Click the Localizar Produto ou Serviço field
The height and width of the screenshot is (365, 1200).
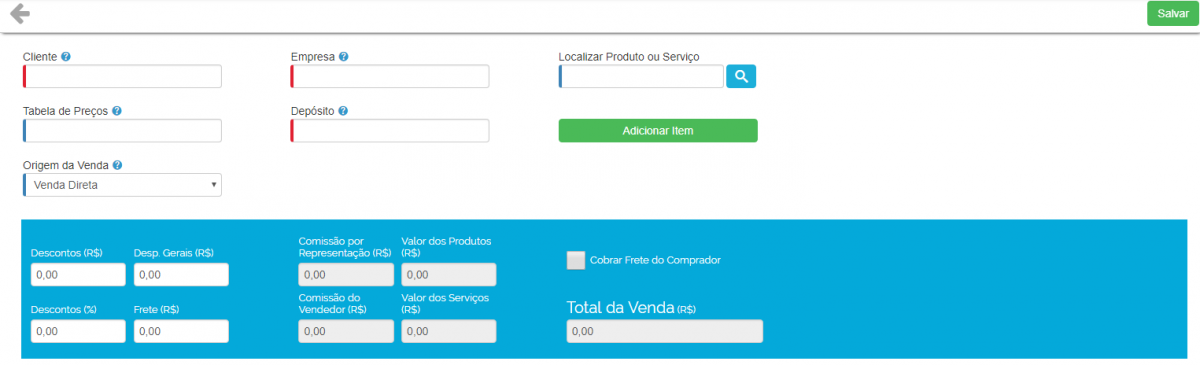(x=641, y=77)
